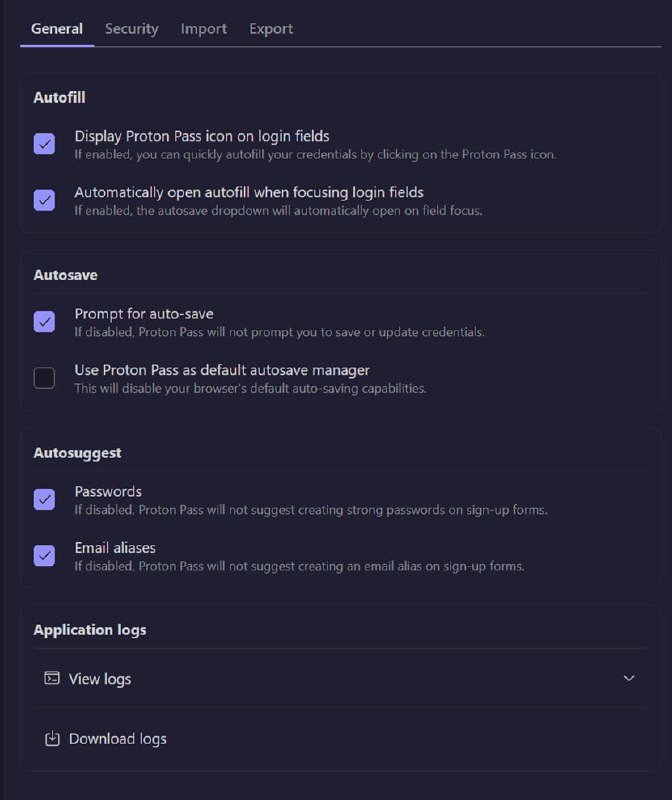Expand View logs using the chevron arrow

(x=629, y=678)
